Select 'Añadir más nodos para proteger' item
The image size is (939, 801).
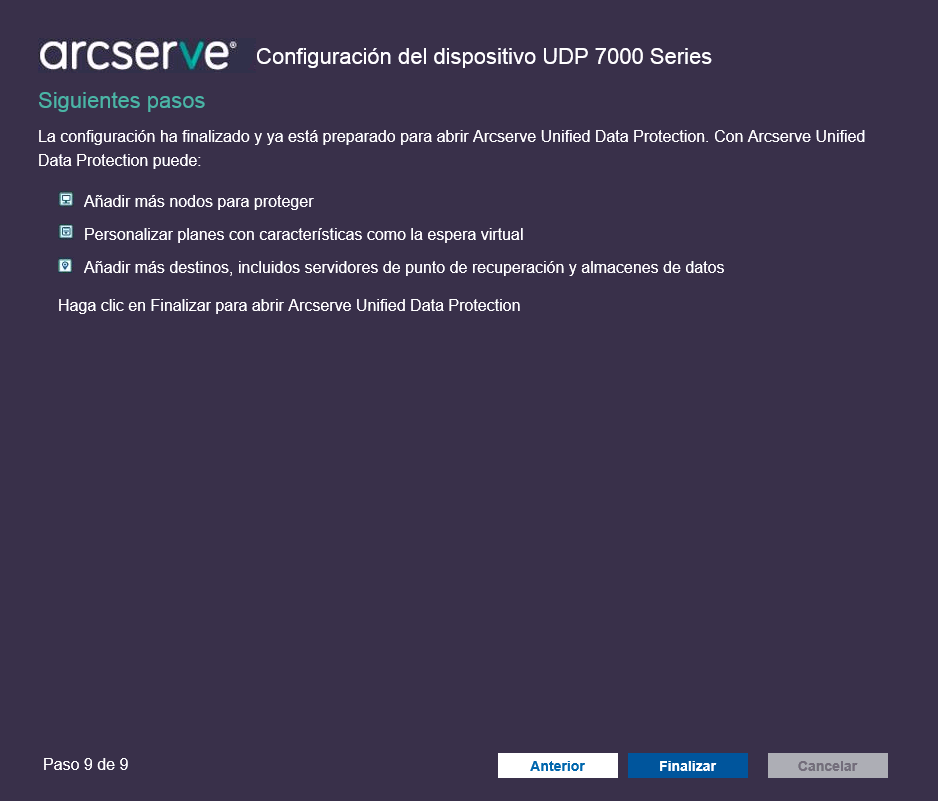pyautogui.click(x=198, y=202)
